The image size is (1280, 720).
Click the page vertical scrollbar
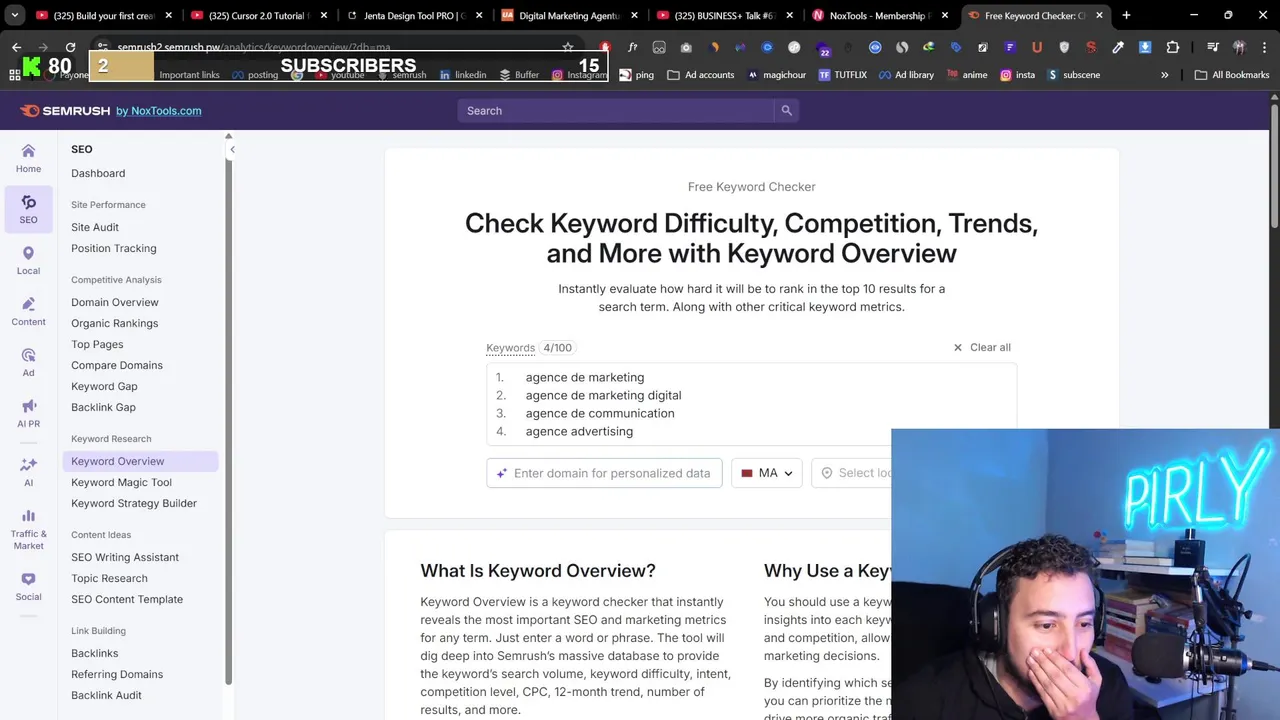coord(1274,165)
